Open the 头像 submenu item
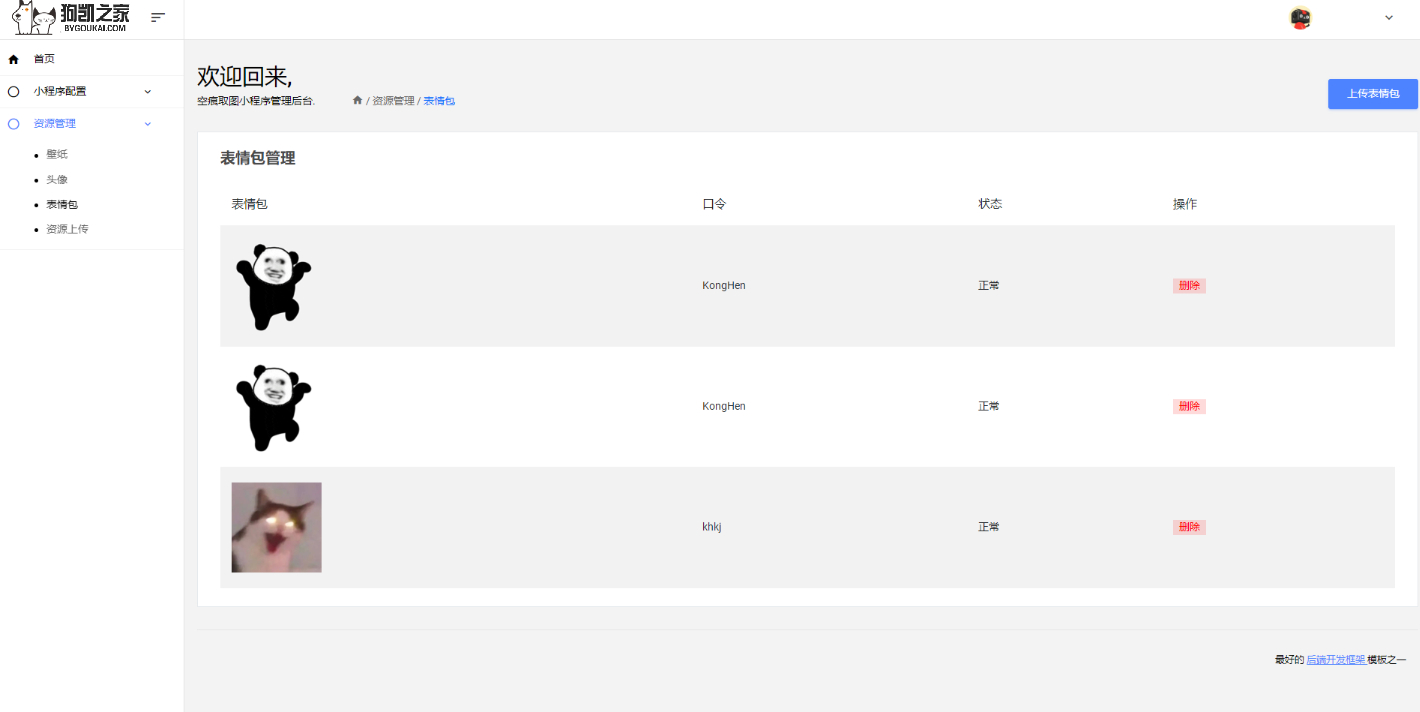Image resolution: width=1420 pixels, height=712 pixels. [57, 179]
